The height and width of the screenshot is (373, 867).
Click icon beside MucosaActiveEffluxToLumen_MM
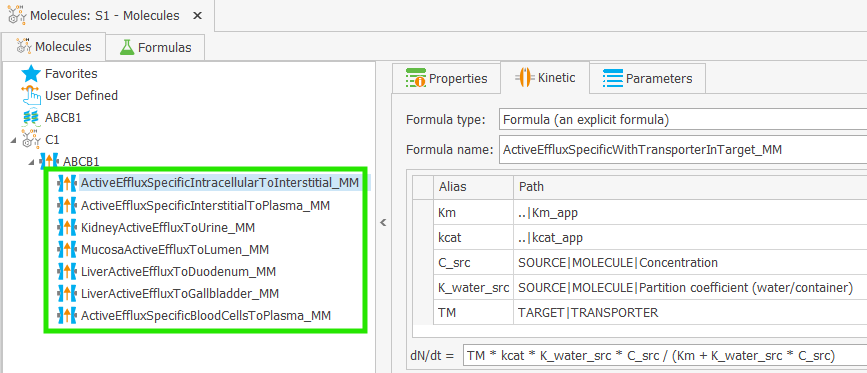point(67,249)
